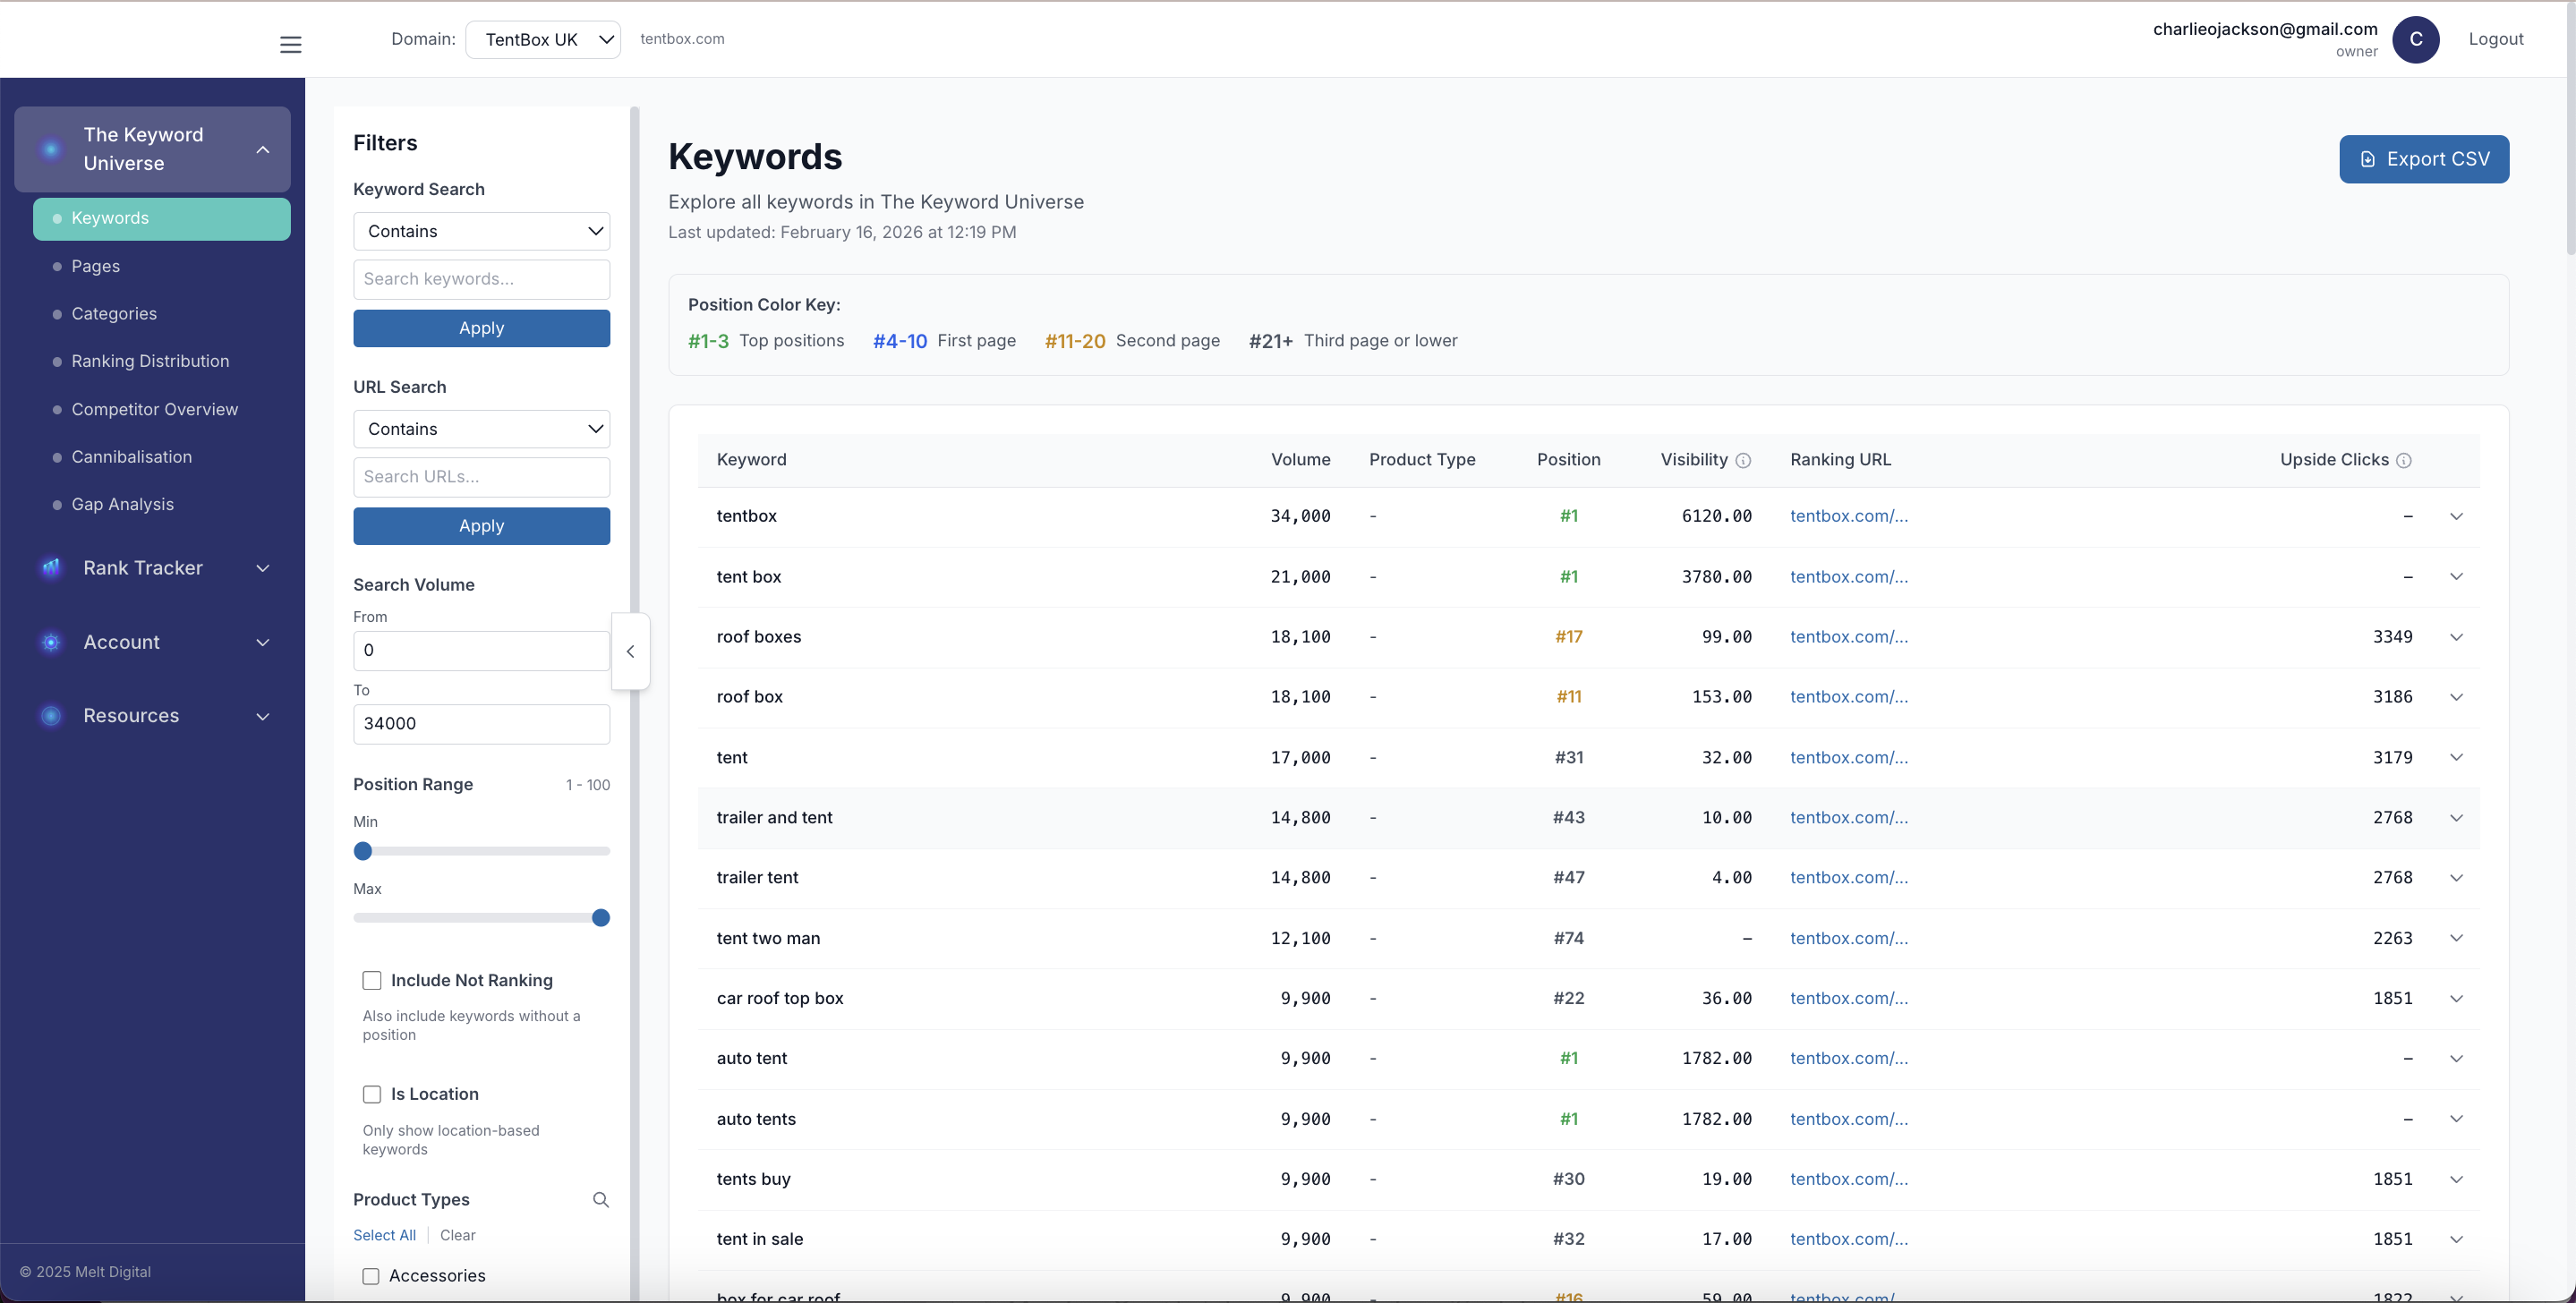Click the user avatar circle C

pyautogui.click(x=2416, y=39)
